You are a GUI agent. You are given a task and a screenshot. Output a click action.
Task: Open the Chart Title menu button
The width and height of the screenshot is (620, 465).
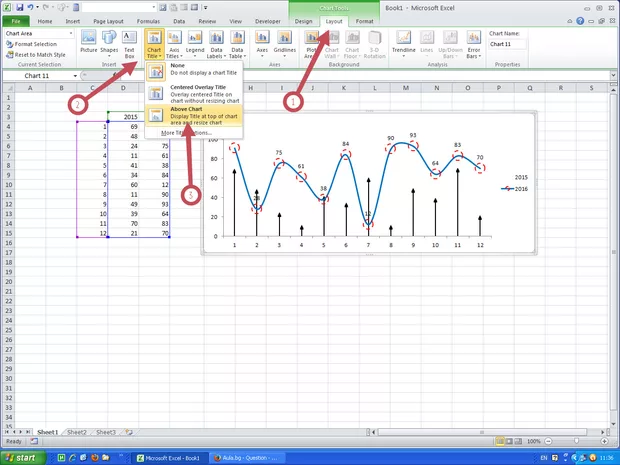(154, 44)
